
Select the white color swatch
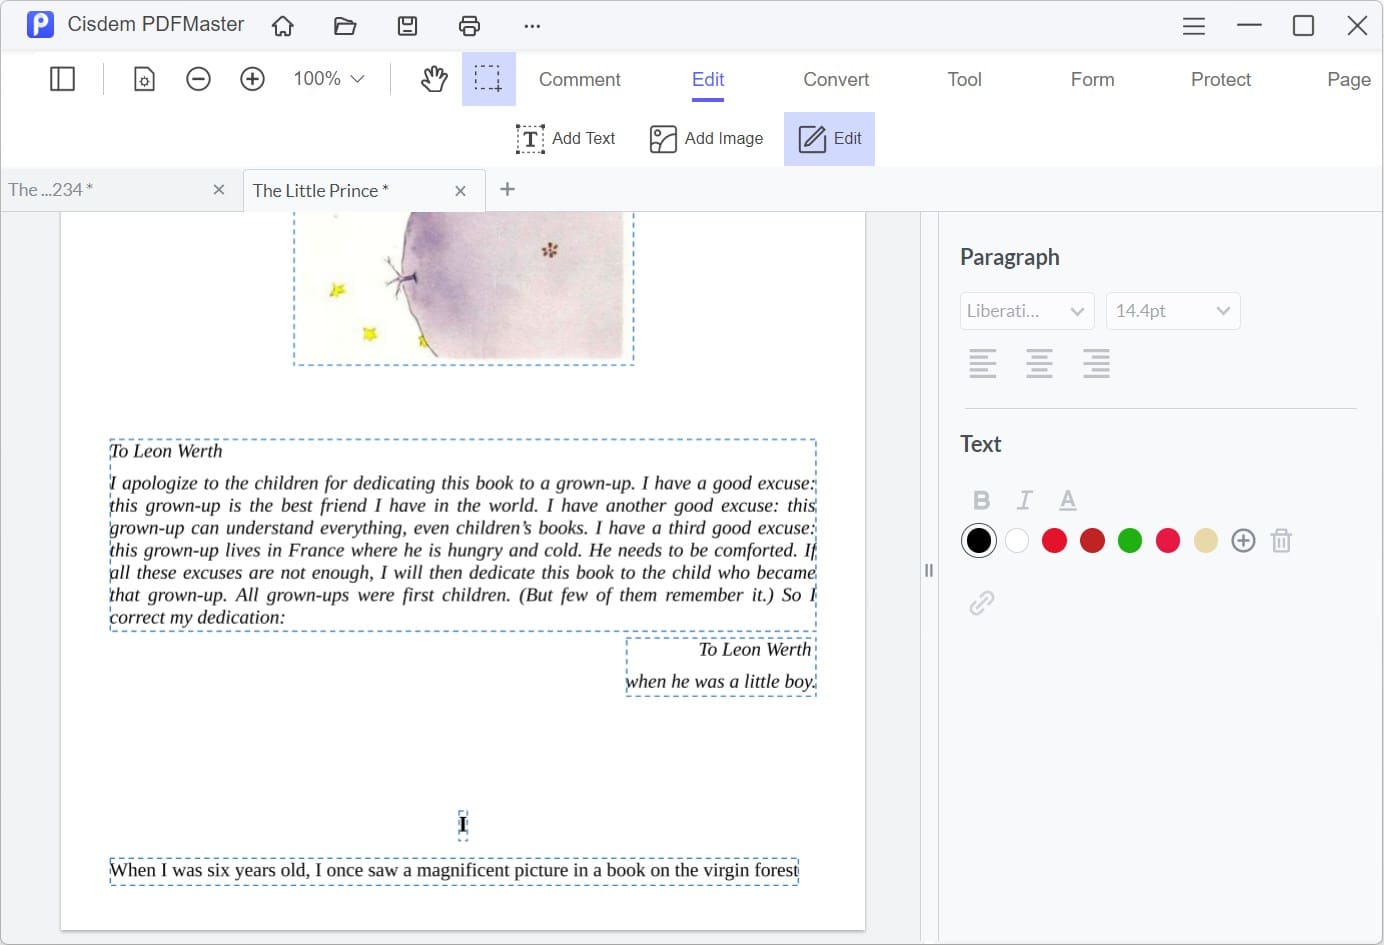pyautogui.click(x=1017, y=541)
